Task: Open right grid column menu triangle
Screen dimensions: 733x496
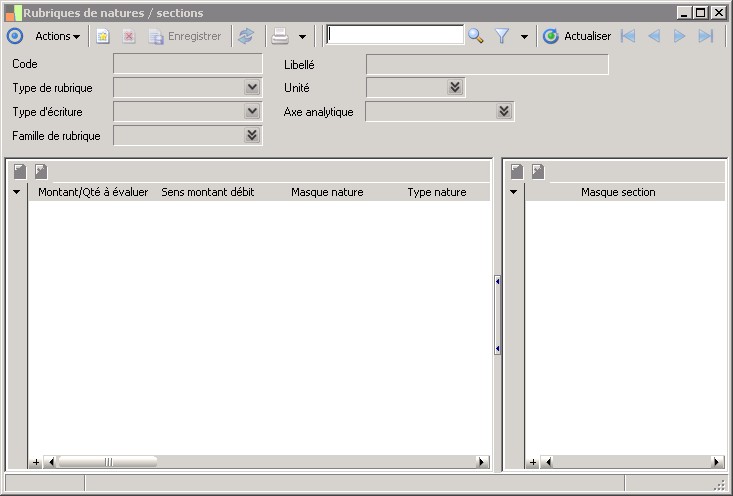Action: tap(514, 192)
